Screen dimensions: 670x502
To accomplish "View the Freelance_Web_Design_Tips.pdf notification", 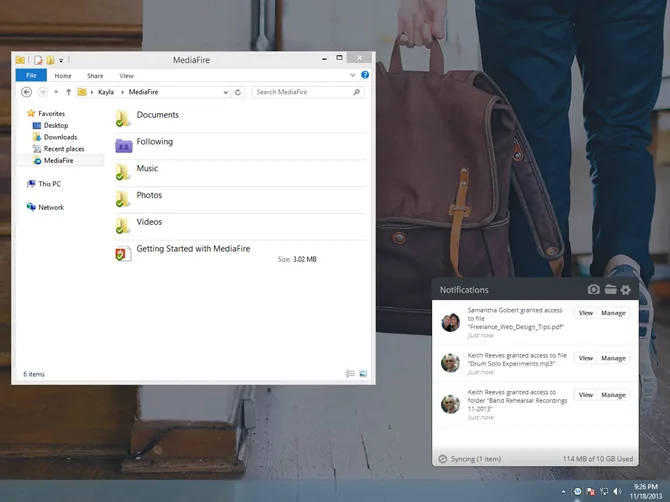I will point(586,313).
